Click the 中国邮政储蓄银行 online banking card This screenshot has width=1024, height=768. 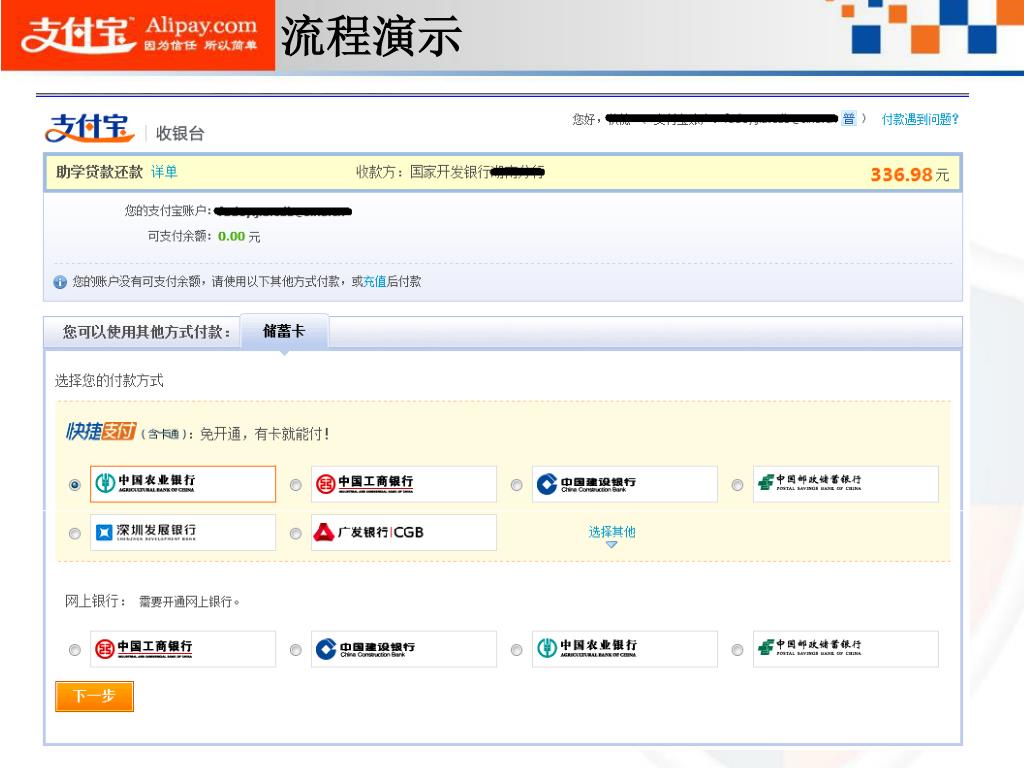(846, 648)
